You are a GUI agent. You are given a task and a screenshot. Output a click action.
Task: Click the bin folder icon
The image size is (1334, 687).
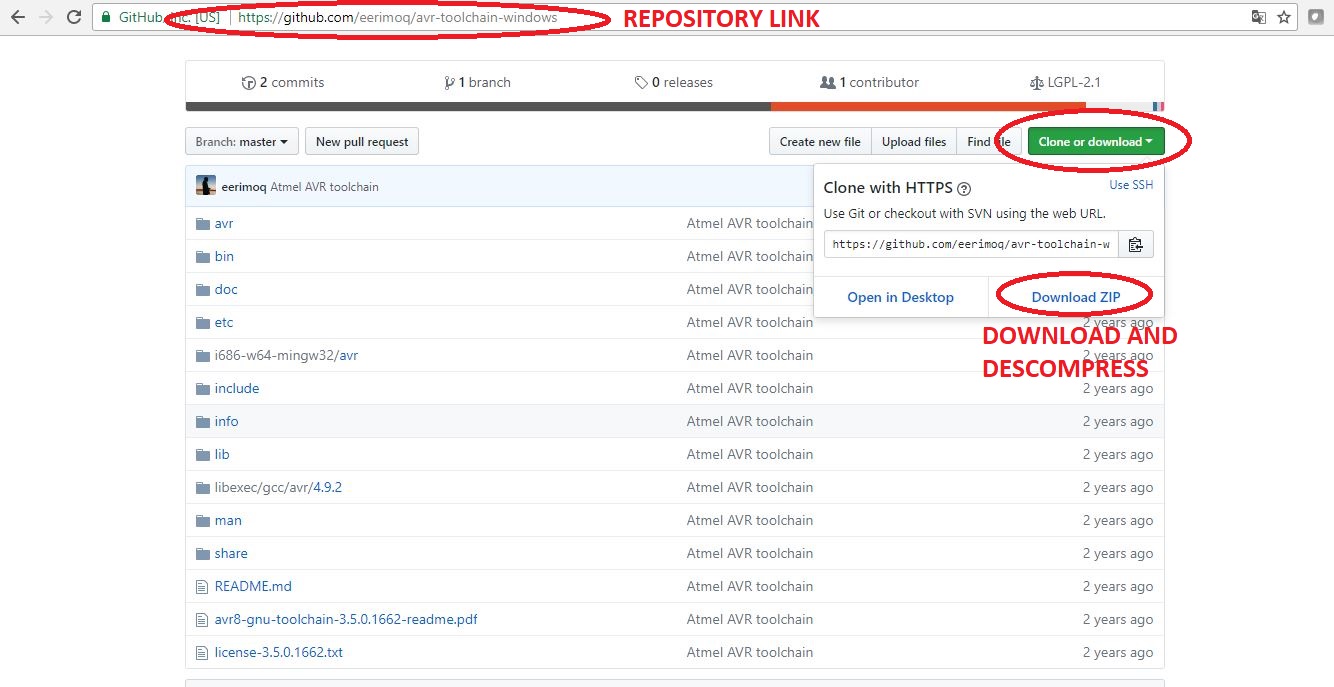[x=203, y=257]
